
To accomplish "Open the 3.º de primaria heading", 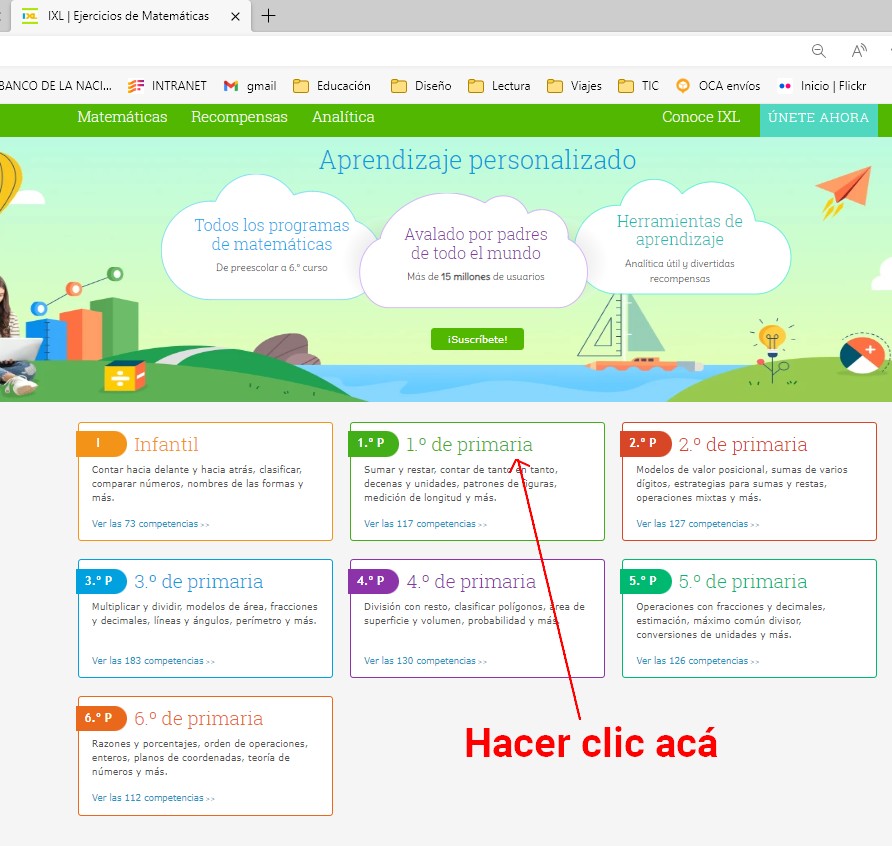I will (x=199, y=581).
